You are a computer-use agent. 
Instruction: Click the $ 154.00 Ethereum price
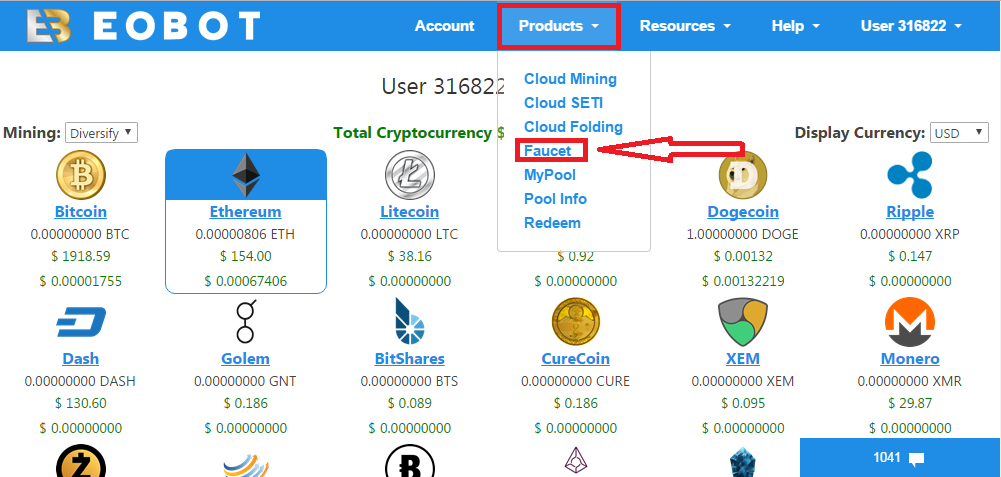coord(245,257)
